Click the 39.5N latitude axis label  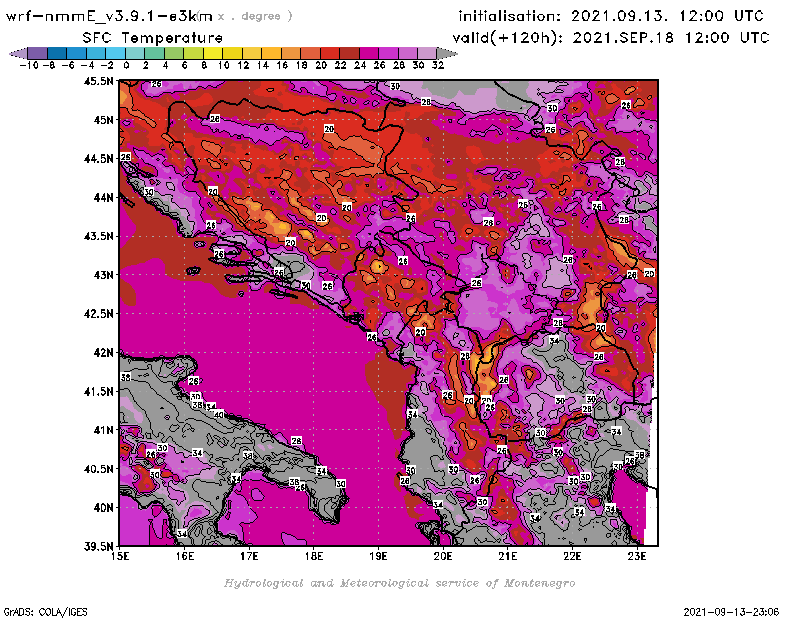[98, 546]
